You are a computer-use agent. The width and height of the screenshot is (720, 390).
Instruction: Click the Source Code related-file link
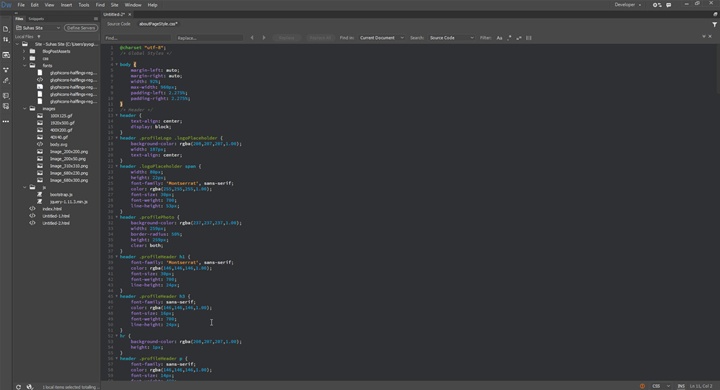pyautogui.click(x=118, y=24)
